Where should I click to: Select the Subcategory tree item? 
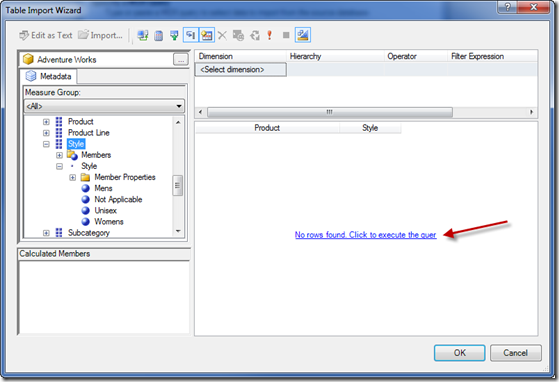[89, 233]
